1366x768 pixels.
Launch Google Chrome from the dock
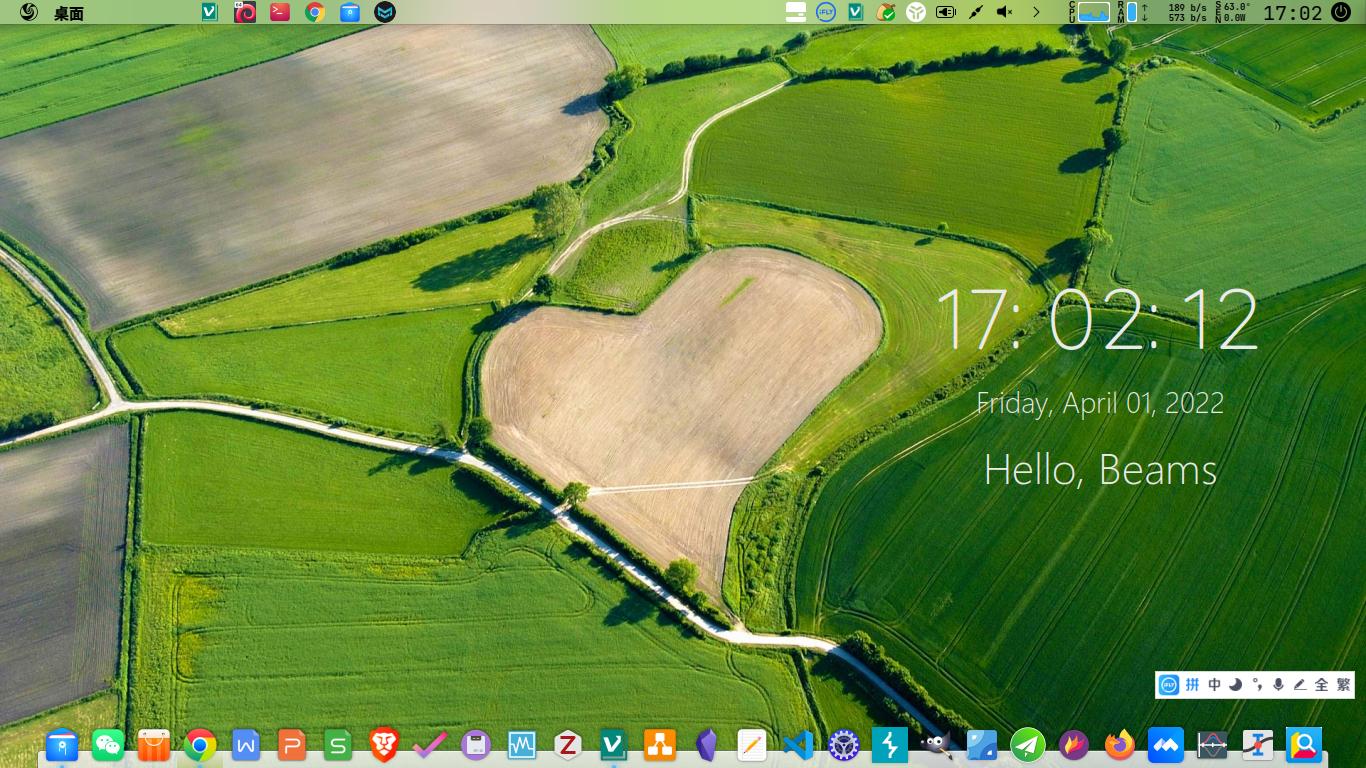(200, 745)
